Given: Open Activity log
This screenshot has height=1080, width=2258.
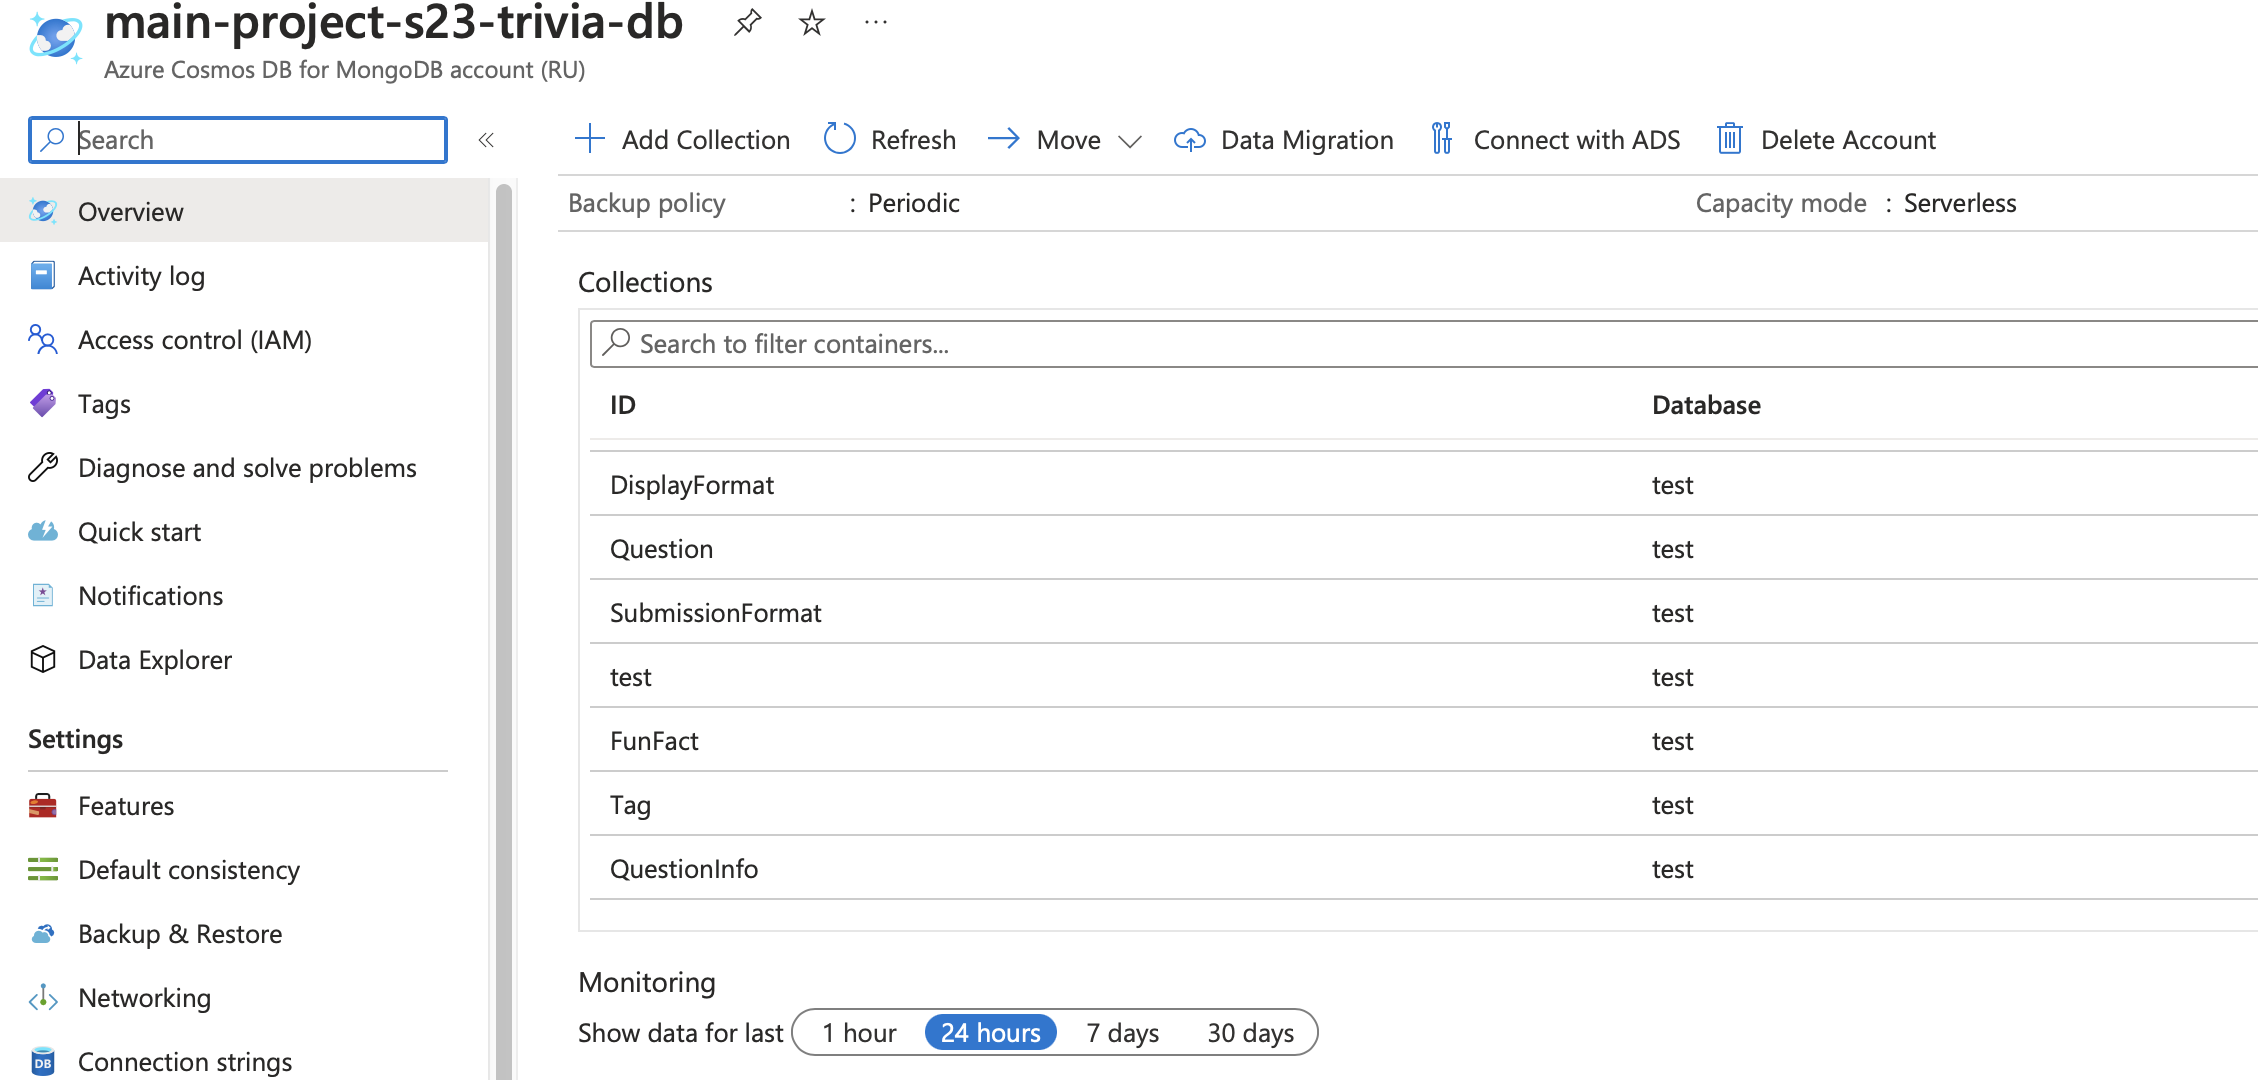Looking at the screenshot, I should click(x=244, y=276).
